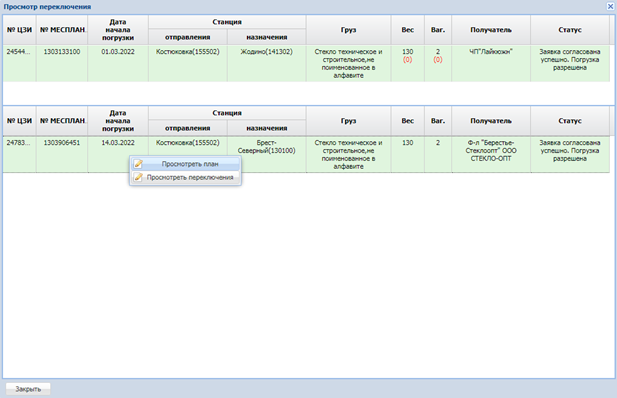Select plan number cell '1303906451'

(62, 154)
